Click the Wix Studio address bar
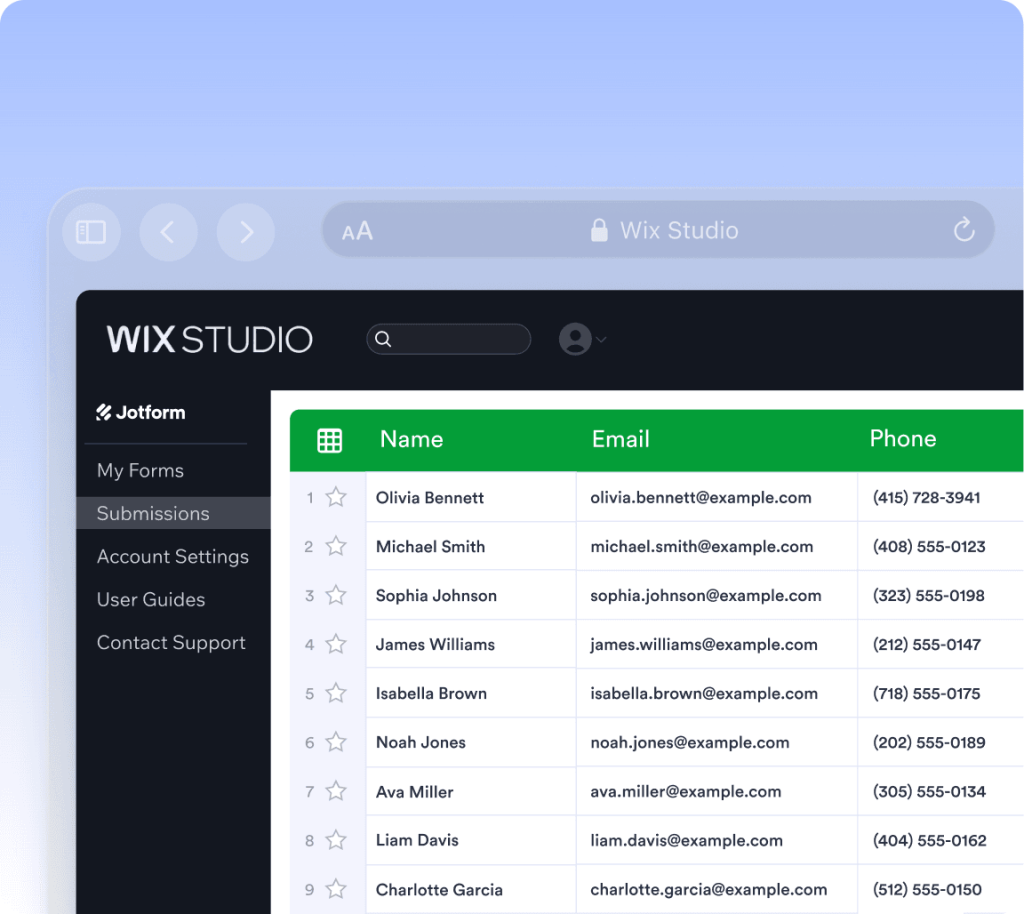The width and height of the screenshot is (1024, 914). 658,230
